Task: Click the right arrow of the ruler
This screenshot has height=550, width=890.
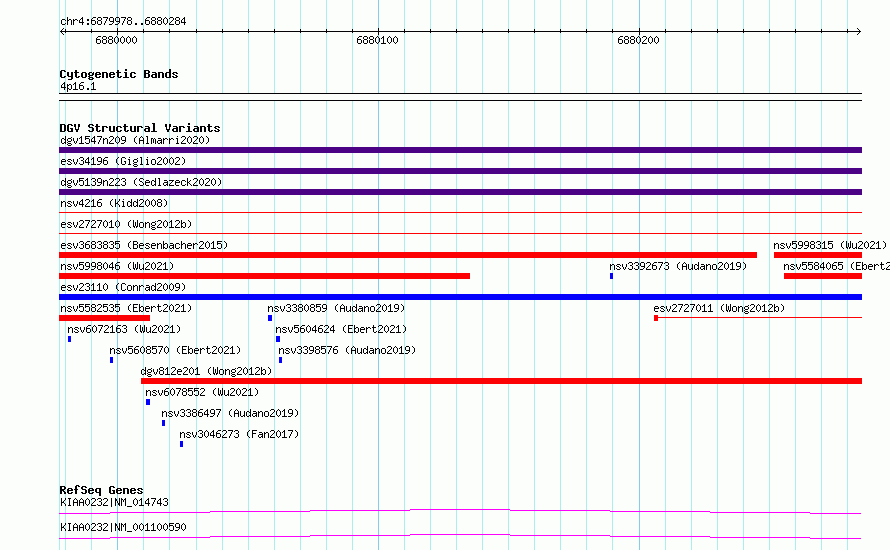Action: 859,31
